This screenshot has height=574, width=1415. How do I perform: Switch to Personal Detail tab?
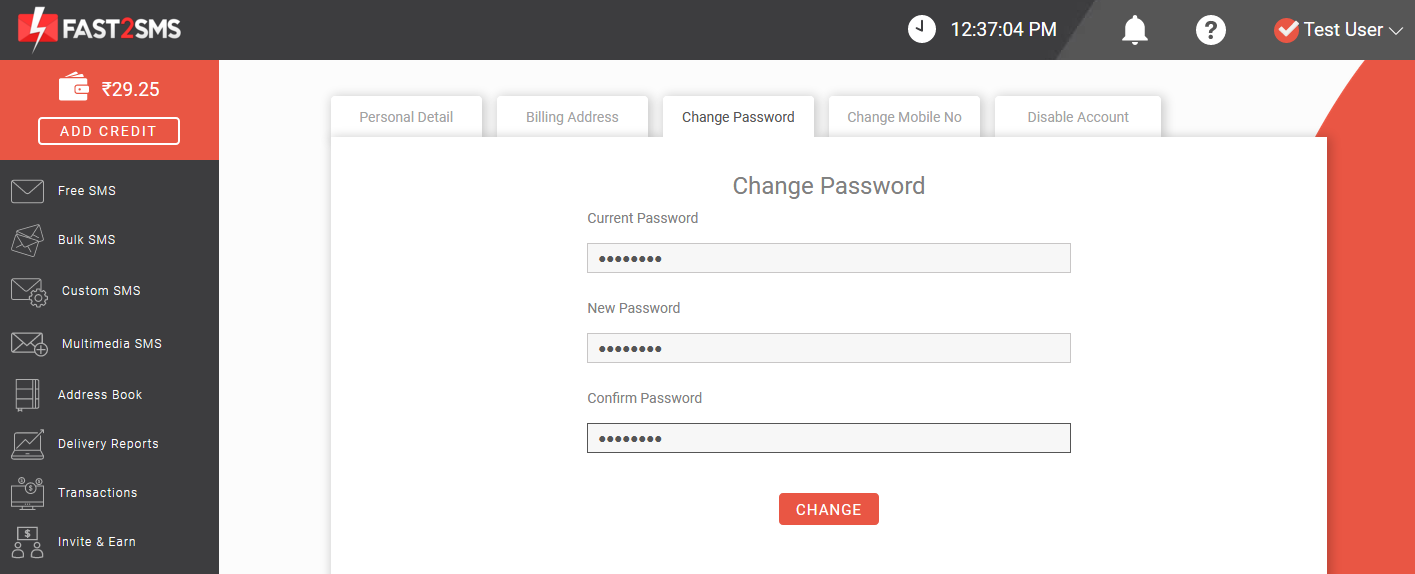[406, 117]
